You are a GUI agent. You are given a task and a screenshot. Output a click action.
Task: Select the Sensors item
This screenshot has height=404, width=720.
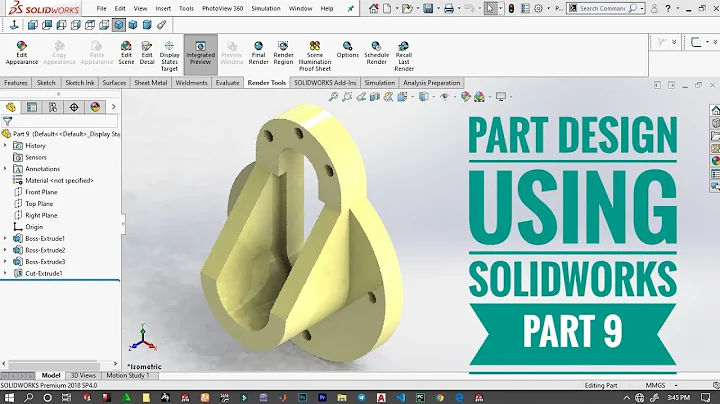(x=30, y=157)
